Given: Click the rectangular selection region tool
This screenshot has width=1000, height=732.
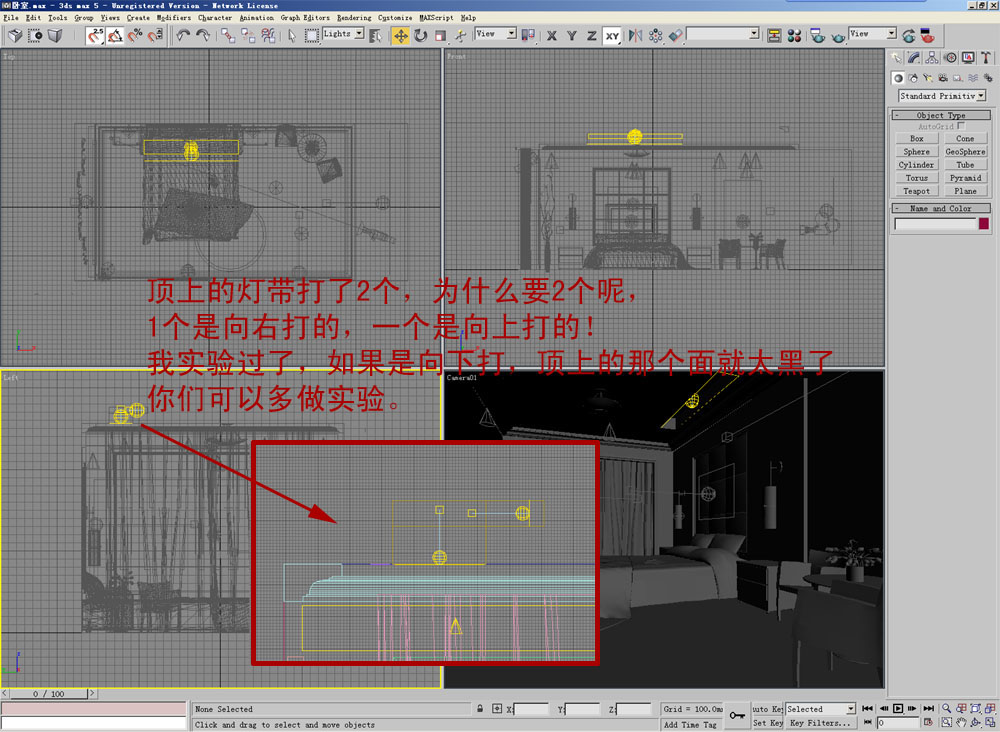Looking at the screenshot, I should (312, 36).
